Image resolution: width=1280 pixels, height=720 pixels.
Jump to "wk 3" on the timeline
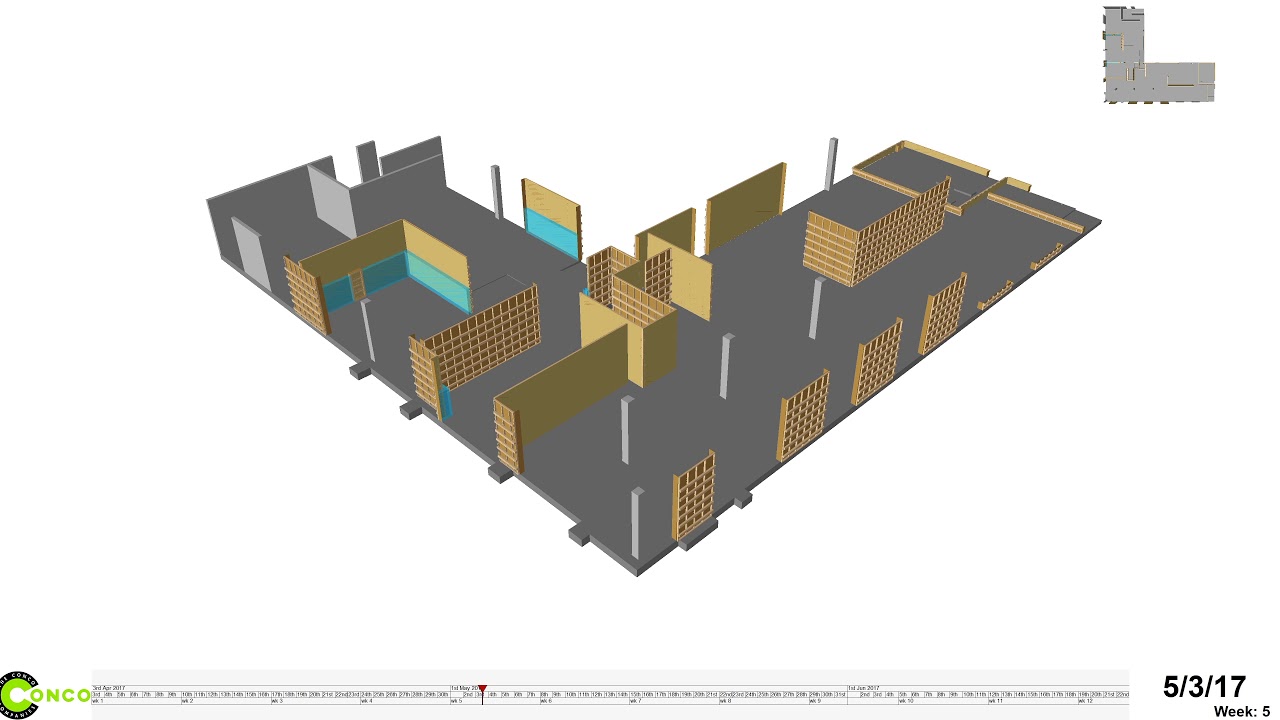coord(278,701)
